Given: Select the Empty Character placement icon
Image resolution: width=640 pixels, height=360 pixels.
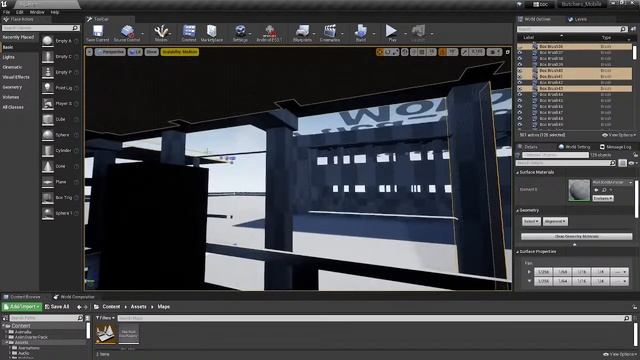Looking at the screenshot, I should click(x=48, y=57).
